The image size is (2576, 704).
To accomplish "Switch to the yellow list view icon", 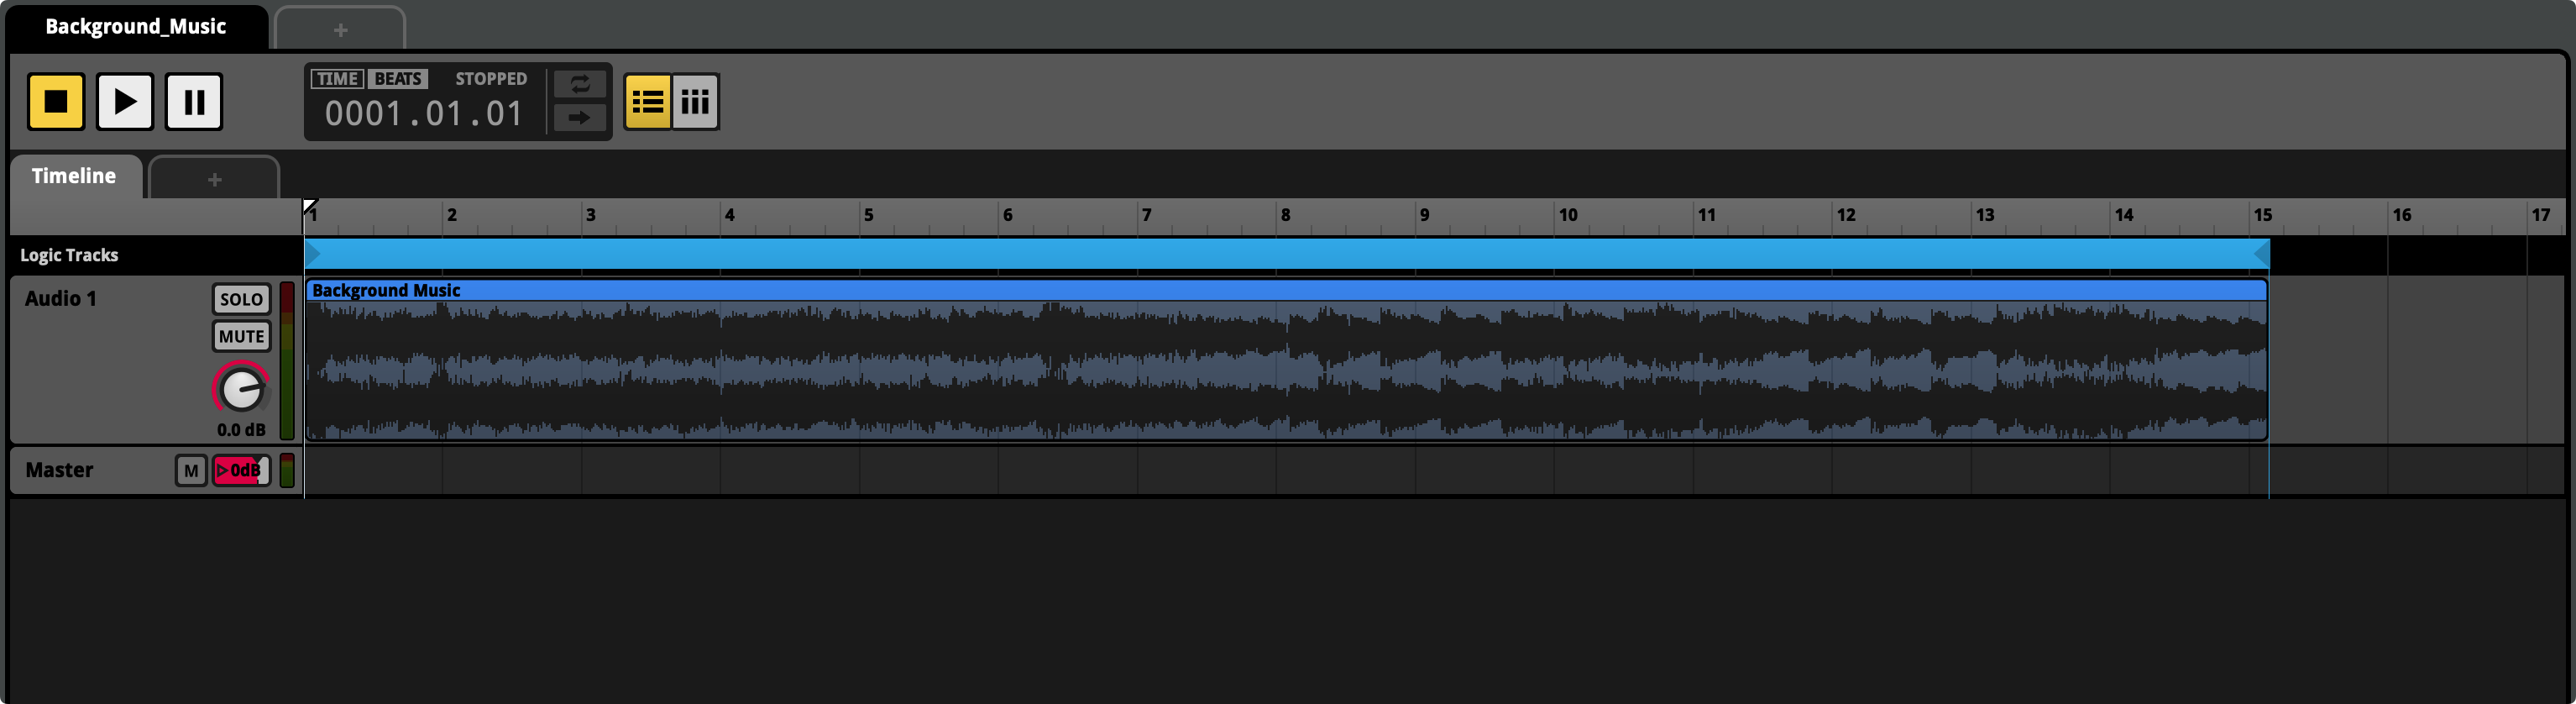I will point(647,101).
